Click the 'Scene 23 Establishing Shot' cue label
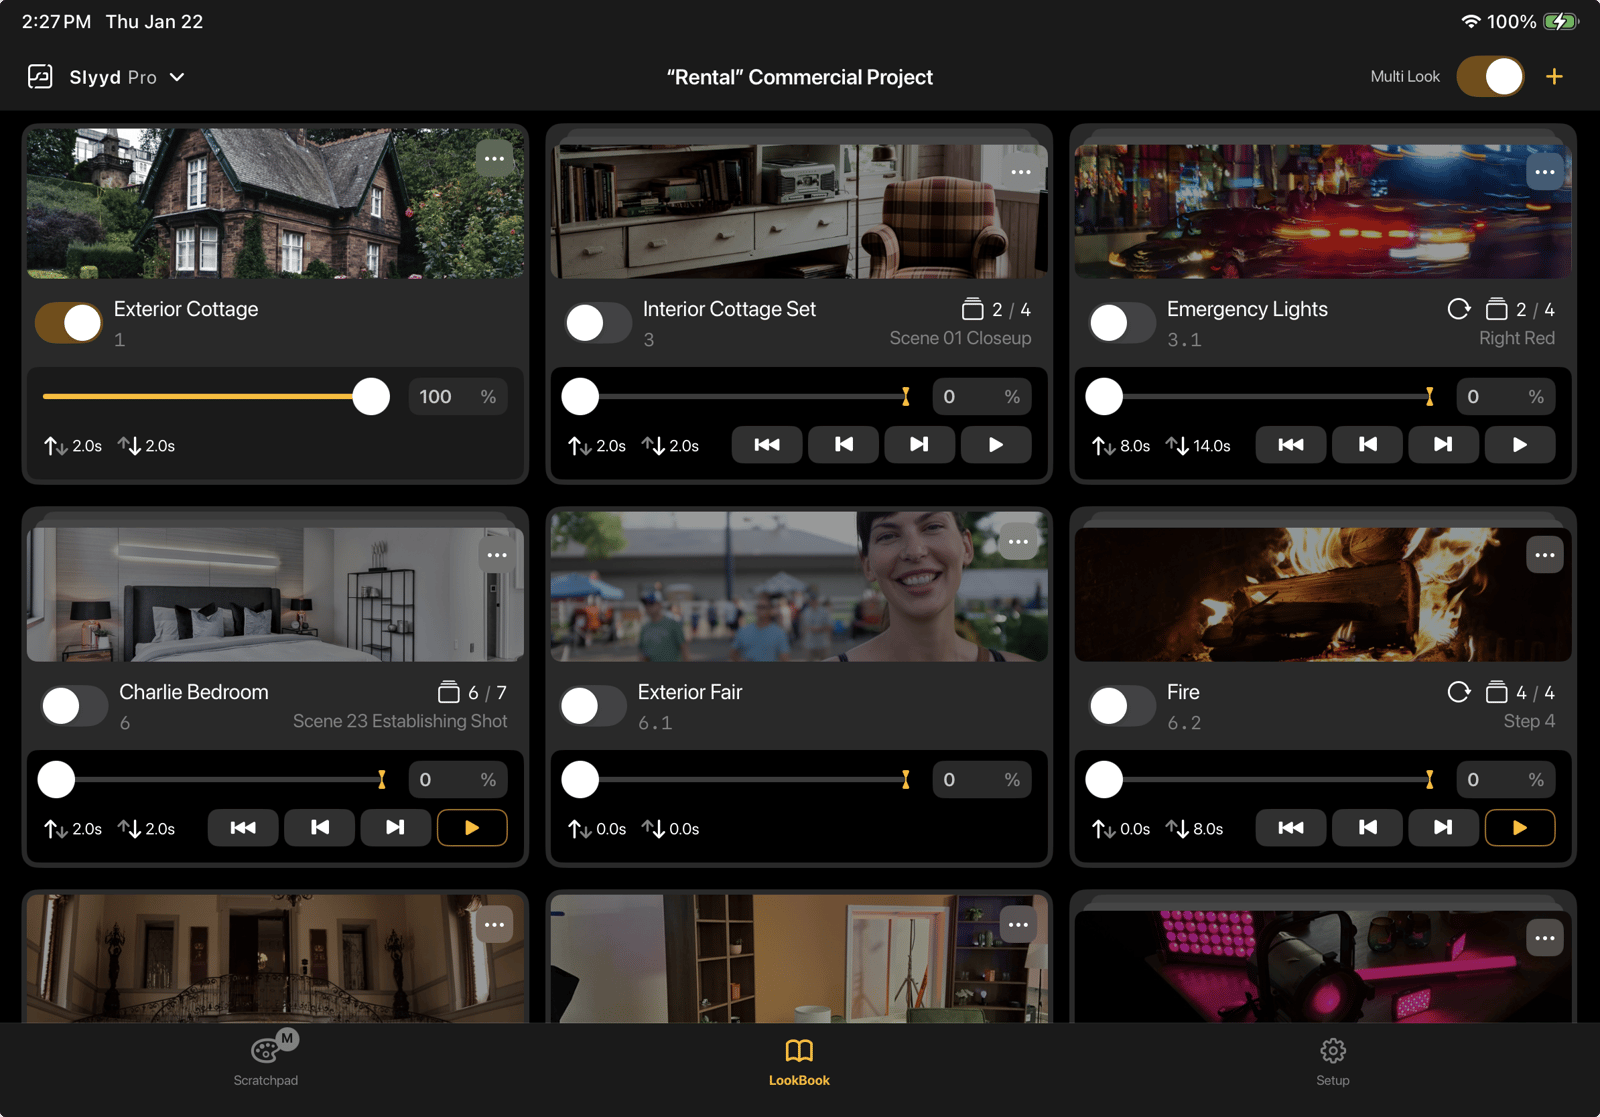Screen dimensions: 1600x1117 pyautogui.click(x=400, y=721)
